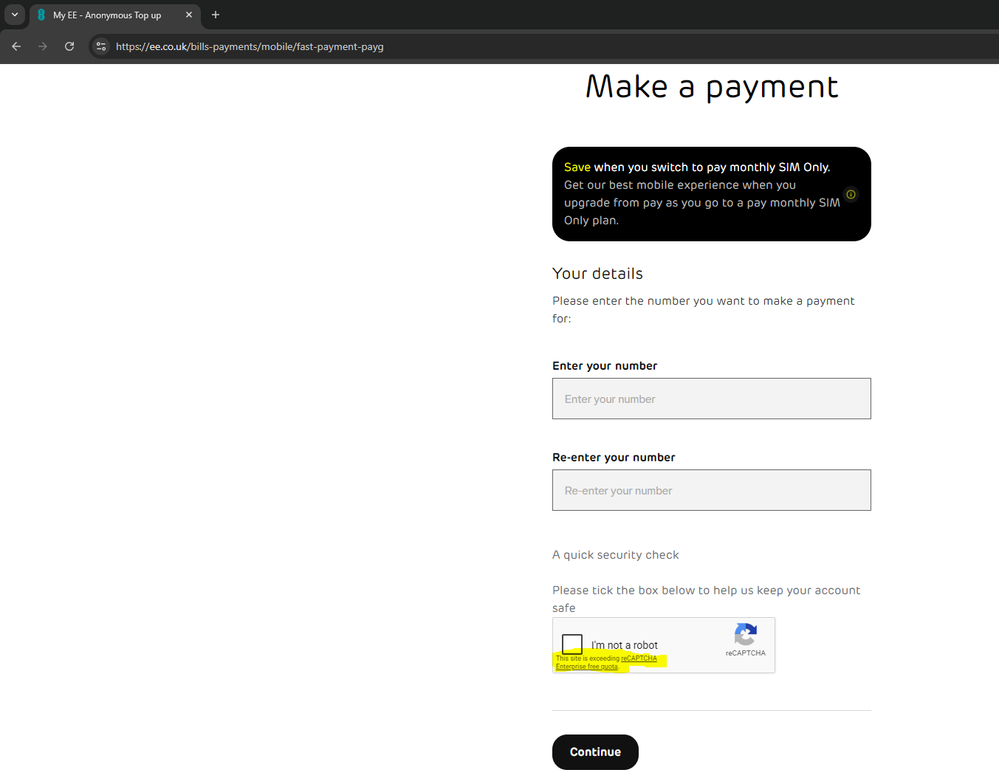Close the My EE - Anonymous Top up tab
999x772 pixels.
(x=189, y=15)
